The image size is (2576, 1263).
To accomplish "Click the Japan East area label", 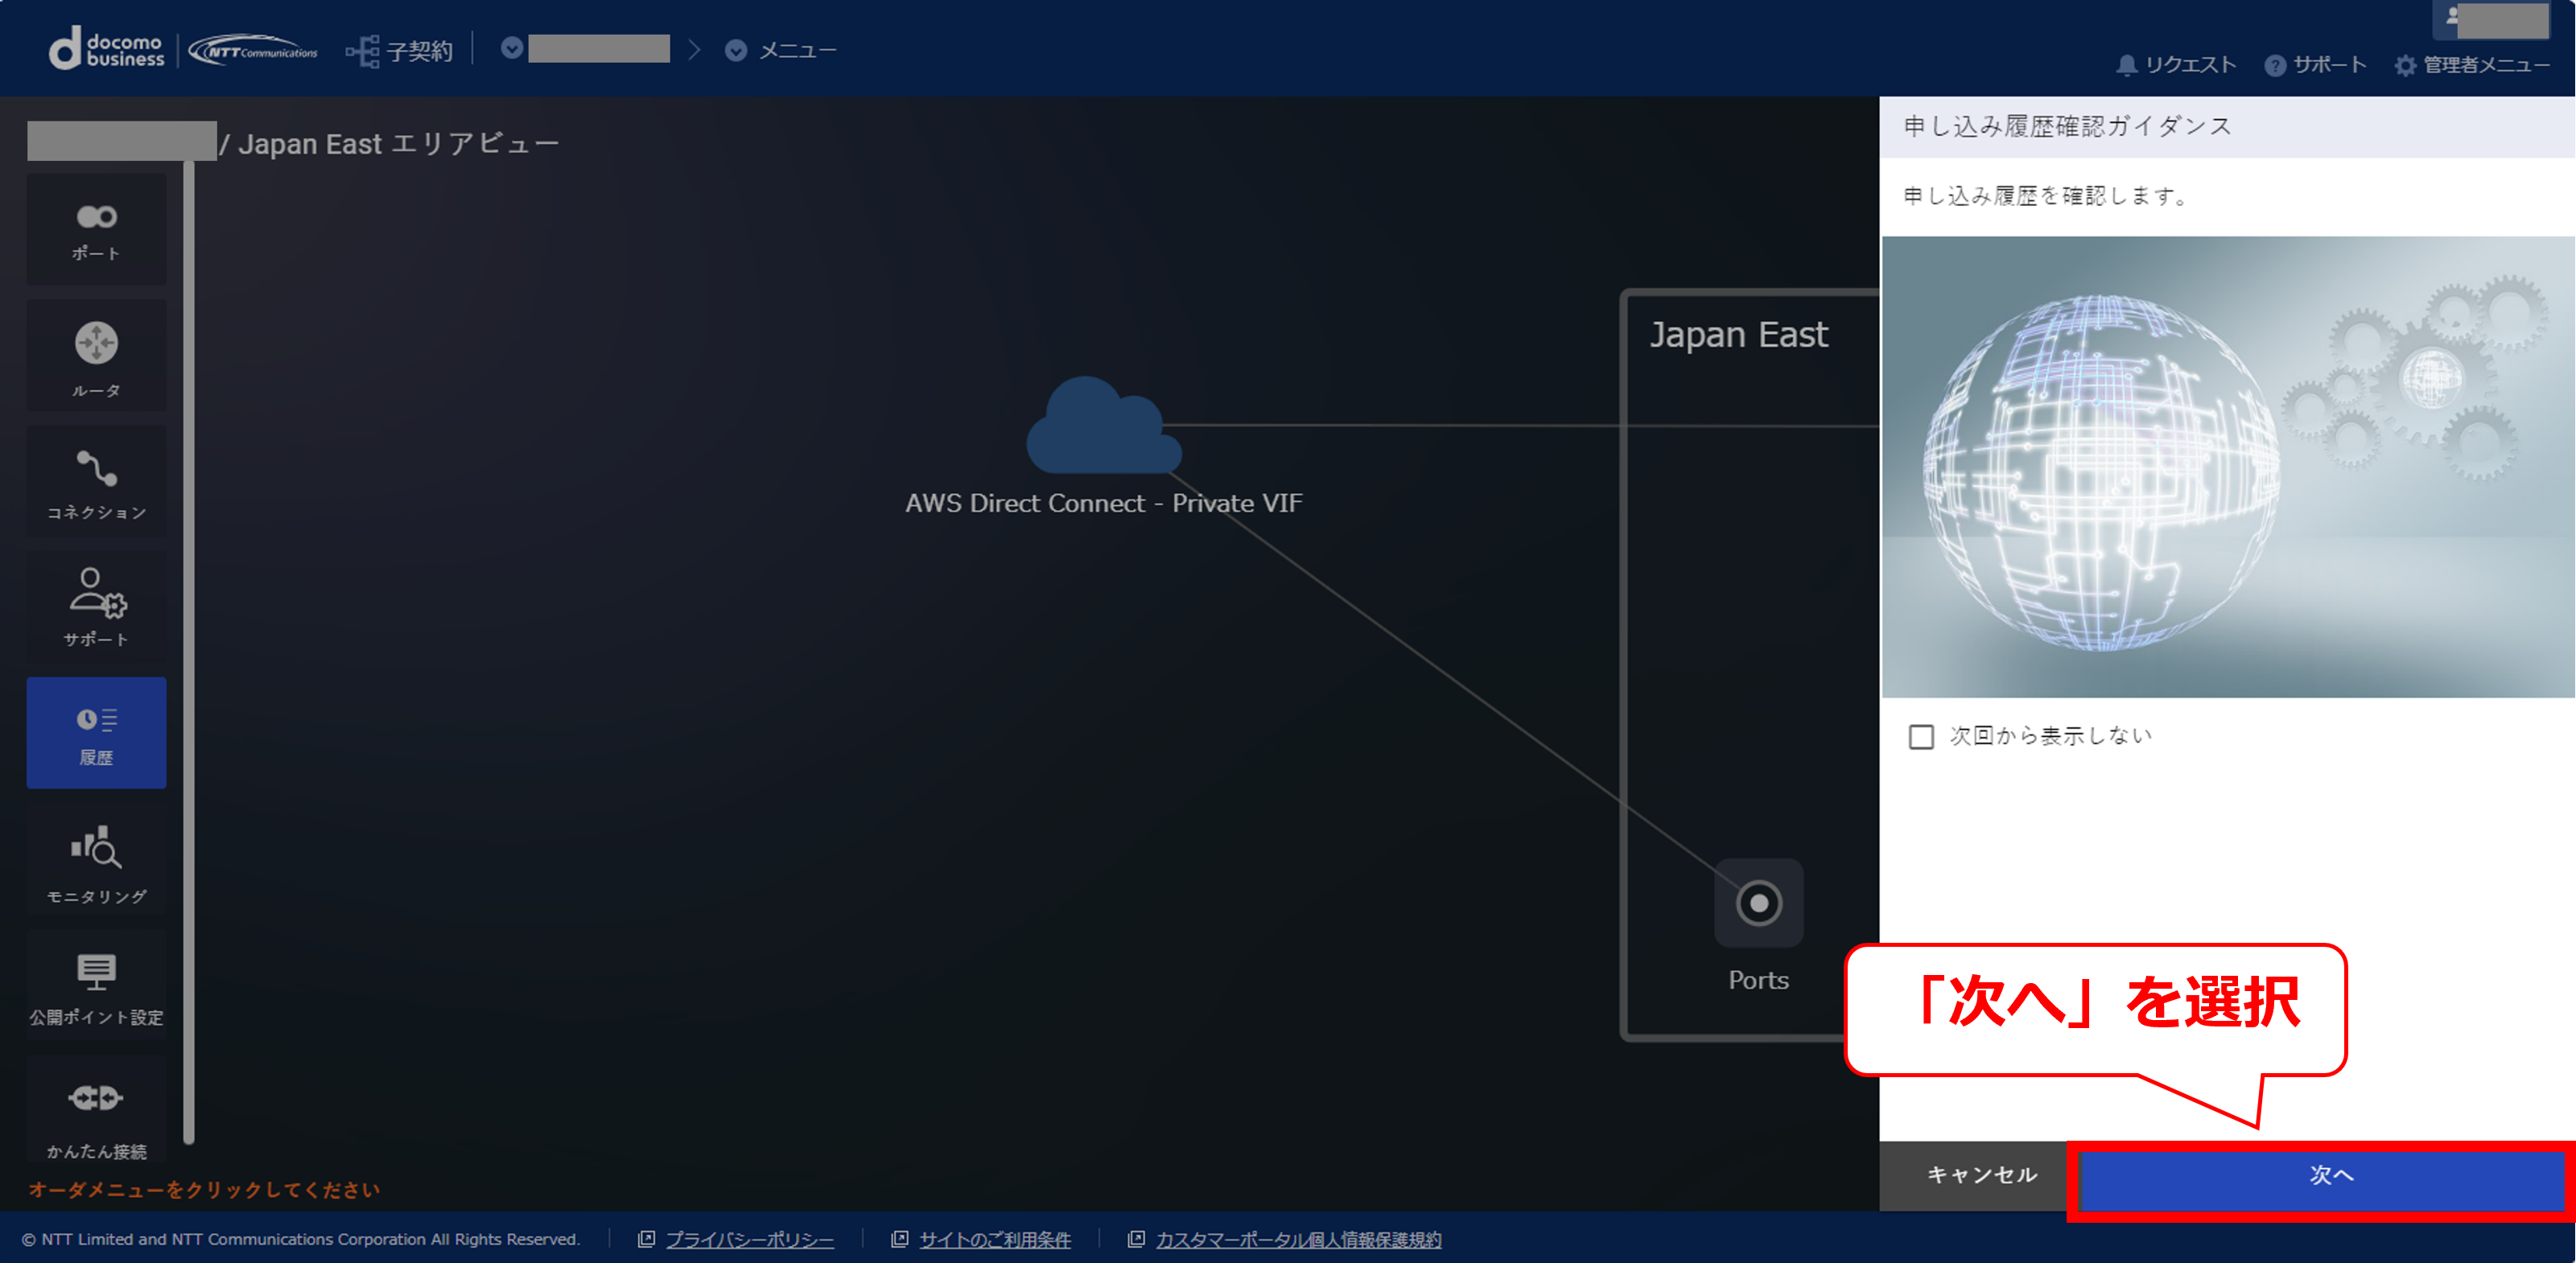I will (x=1739, y=335).
